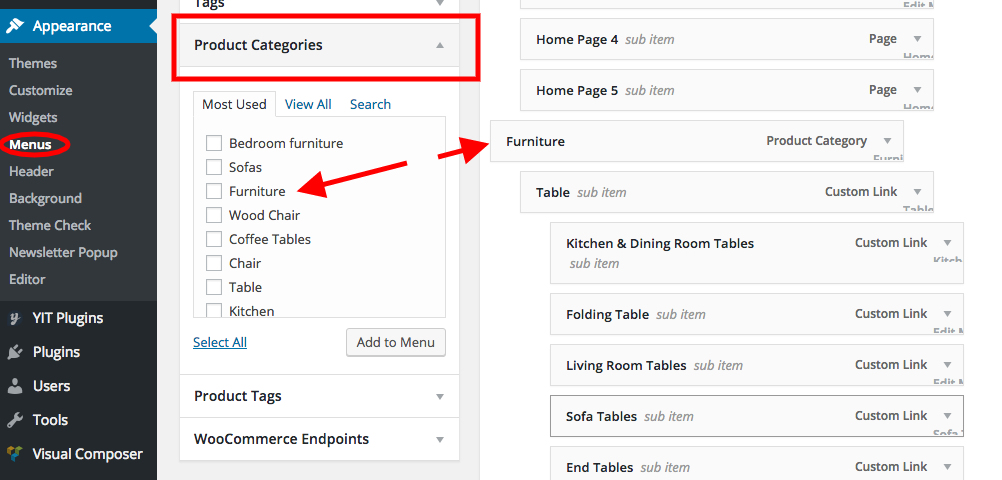1002x480 pixels.
Task: Expand the WooCommerce Endpoints panel
Action: coord(439,440)
